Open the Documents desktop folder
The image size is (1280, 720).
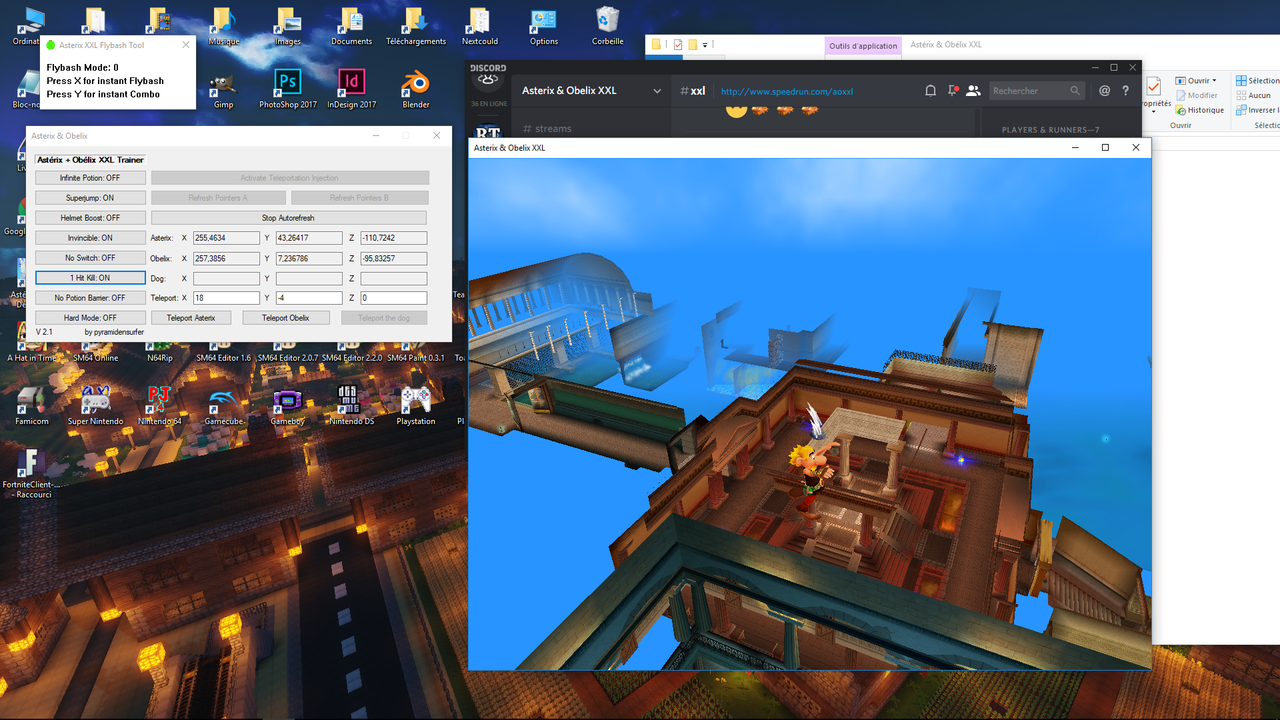[351, 26]
